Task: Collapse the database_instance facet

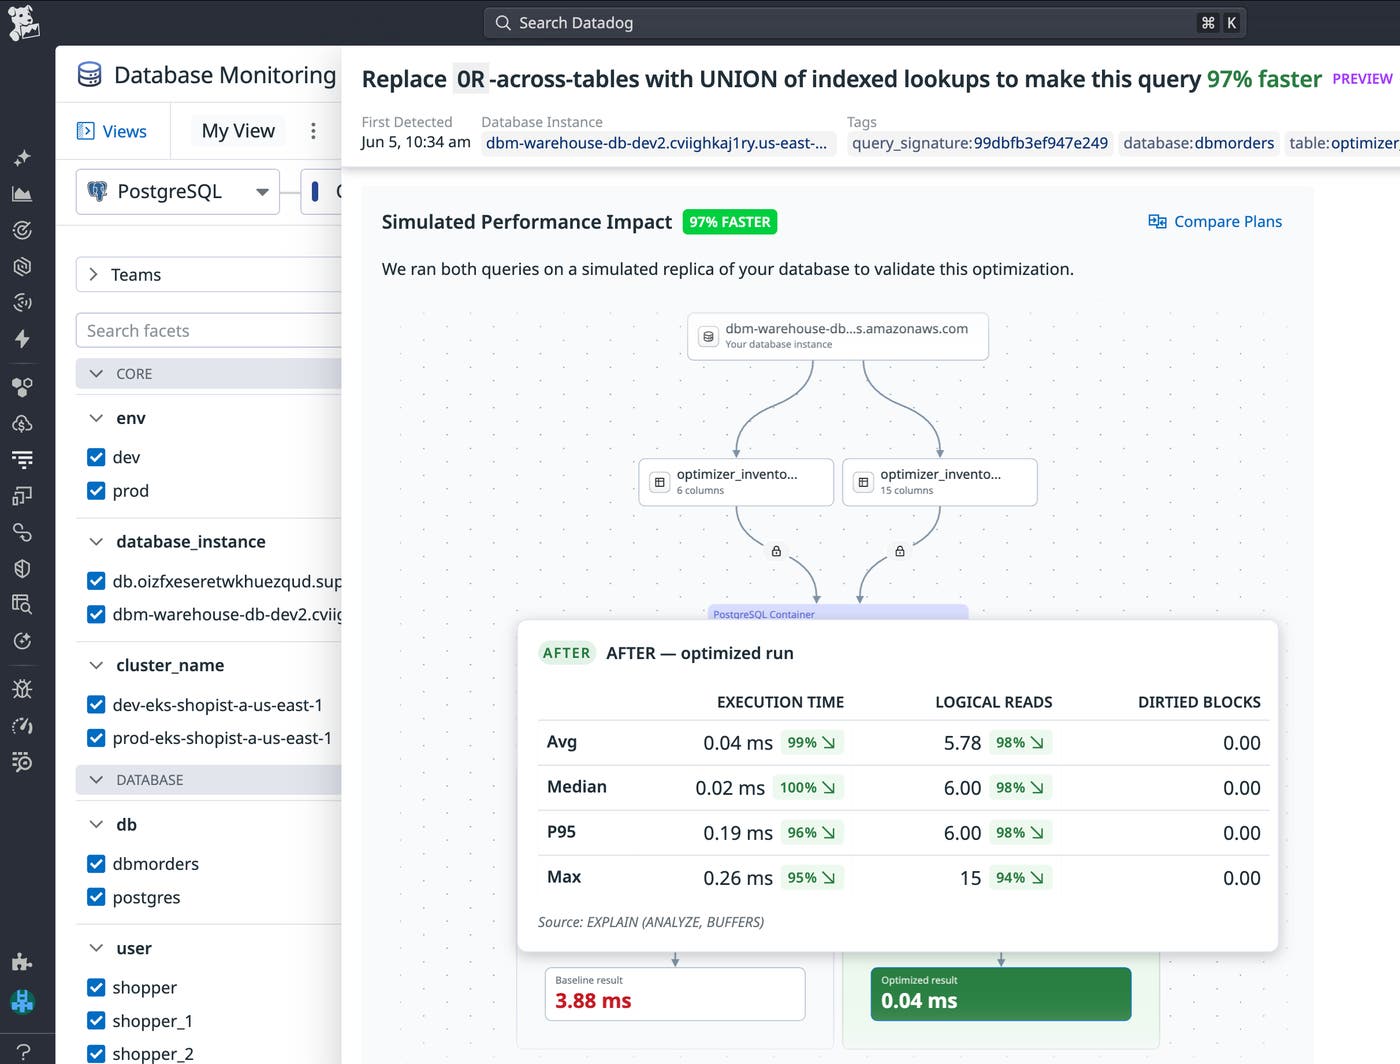Action: (96, 542)
